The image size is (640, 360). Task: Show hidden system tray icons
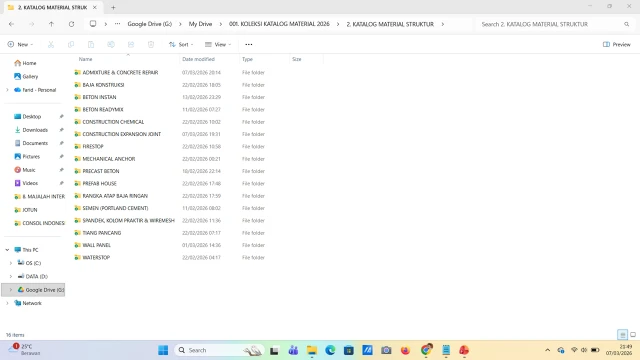(x=547, y=350)
